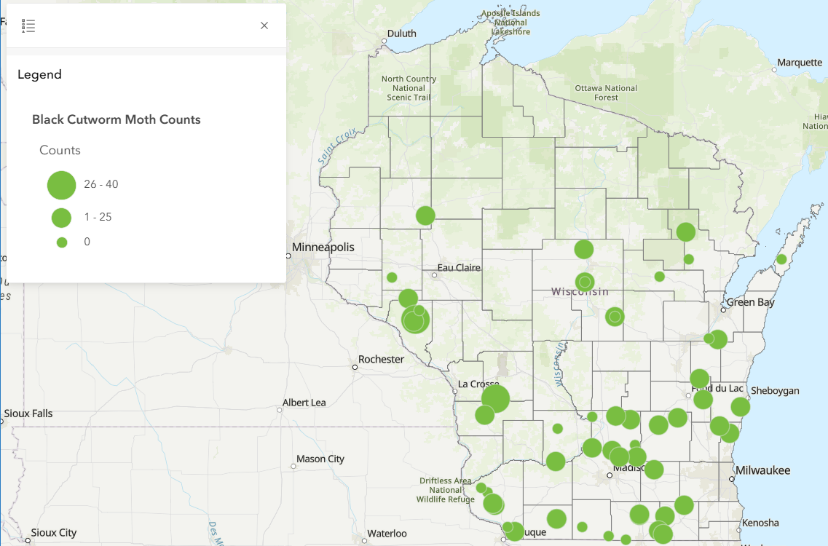Click the Sioux Falls label
The image size is (828, 546).
(x=28, y=413)
